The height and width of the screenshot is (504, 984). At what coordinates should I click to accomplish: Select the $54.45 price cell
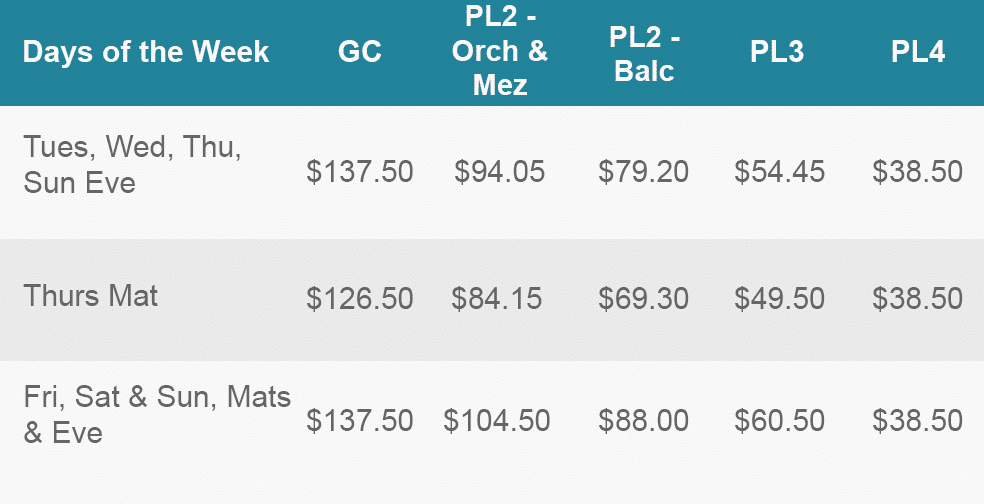point(779,171)
